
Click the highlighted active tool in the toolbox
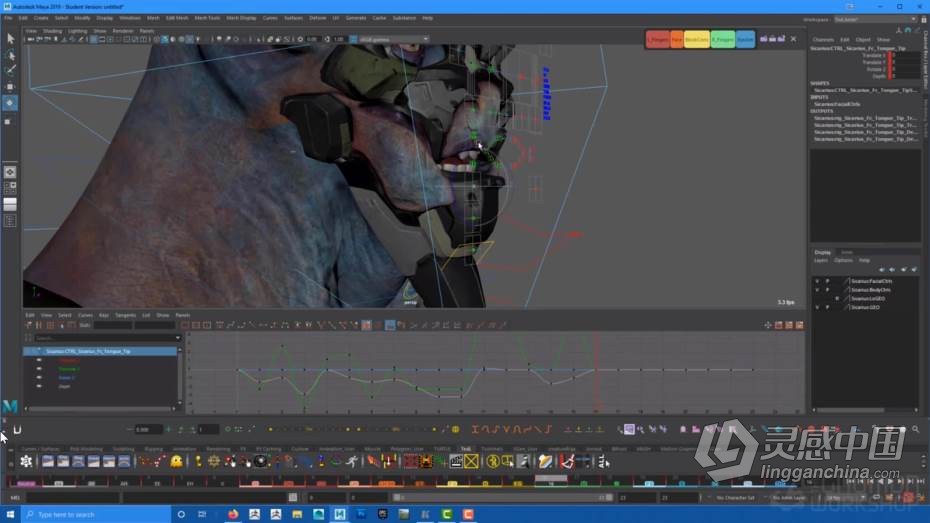coord(10,103)
